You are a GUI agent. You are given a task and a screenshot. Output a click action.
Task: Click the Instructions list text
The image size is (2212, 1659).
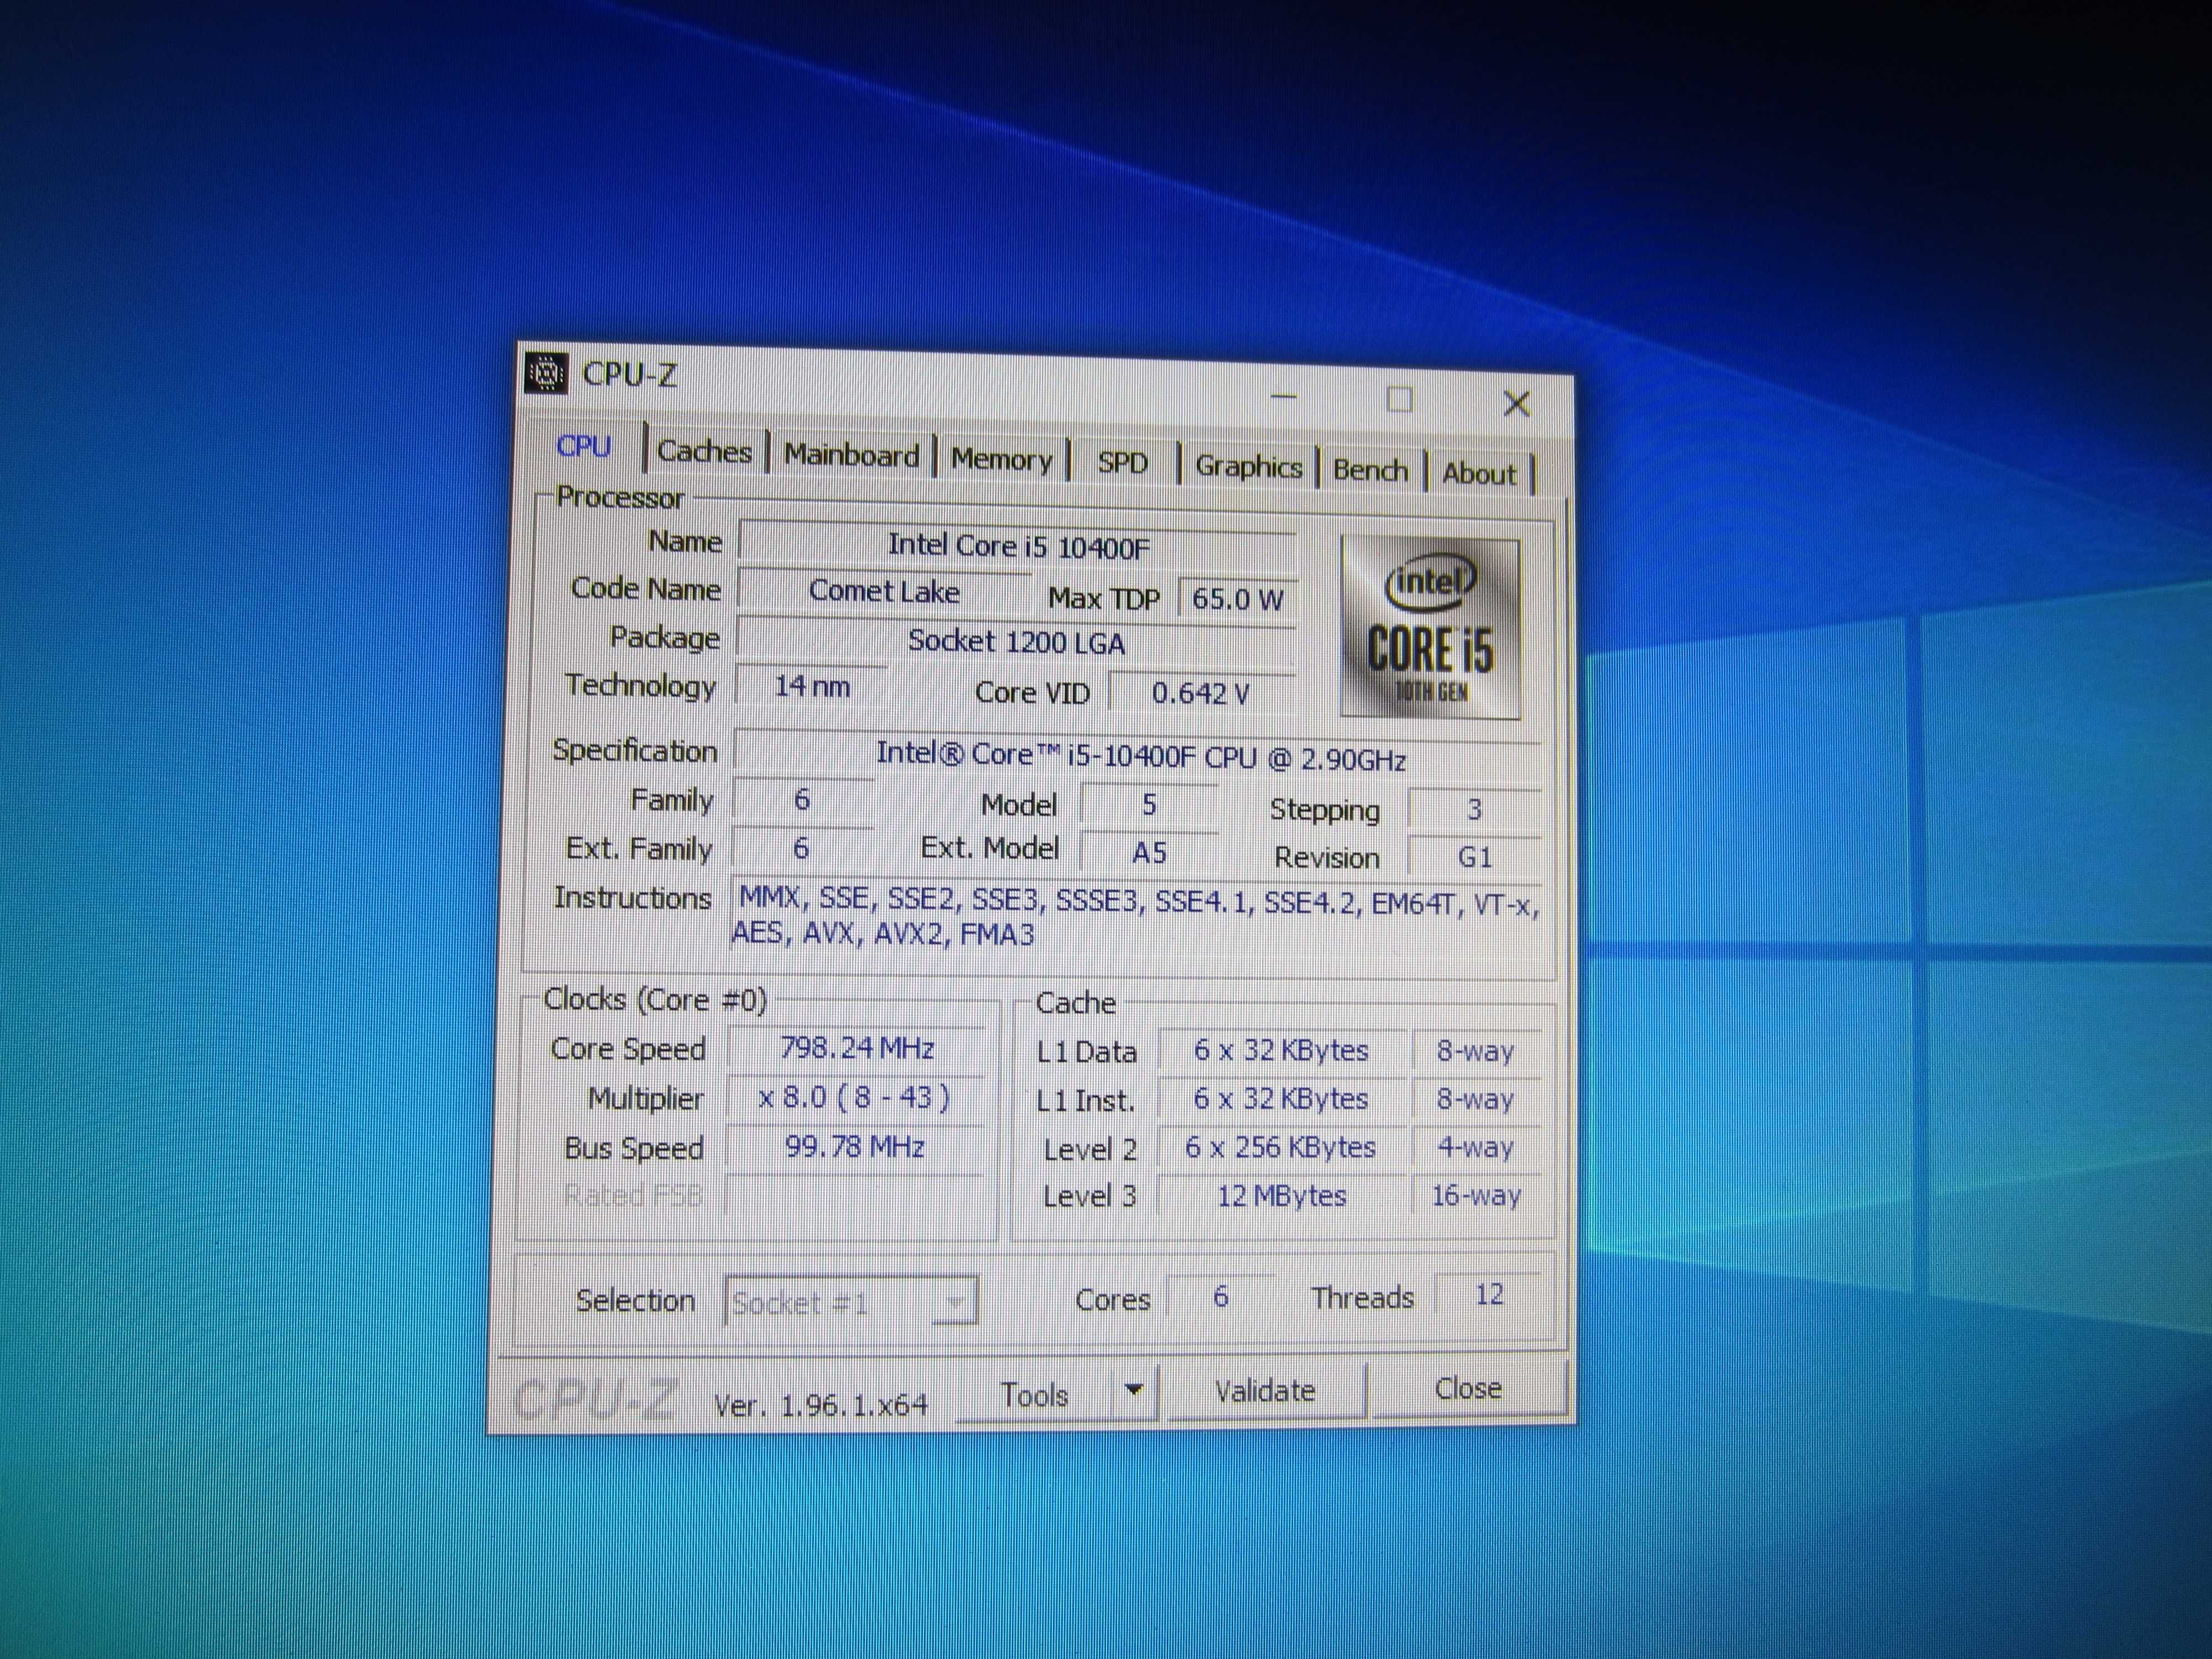[1135, 917]
